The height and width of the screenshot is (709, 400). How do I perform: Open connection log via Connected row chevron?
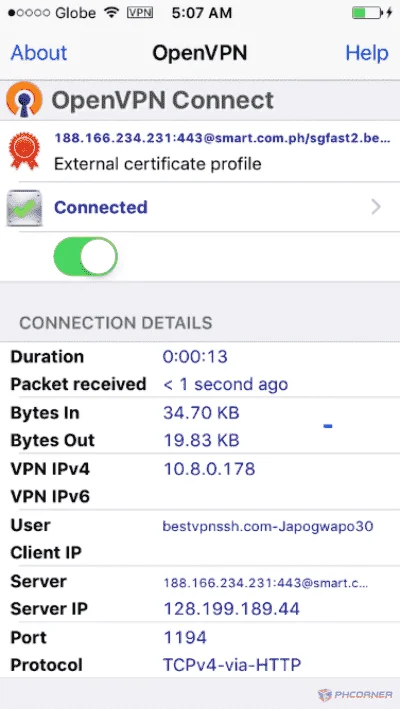[376, 208]
